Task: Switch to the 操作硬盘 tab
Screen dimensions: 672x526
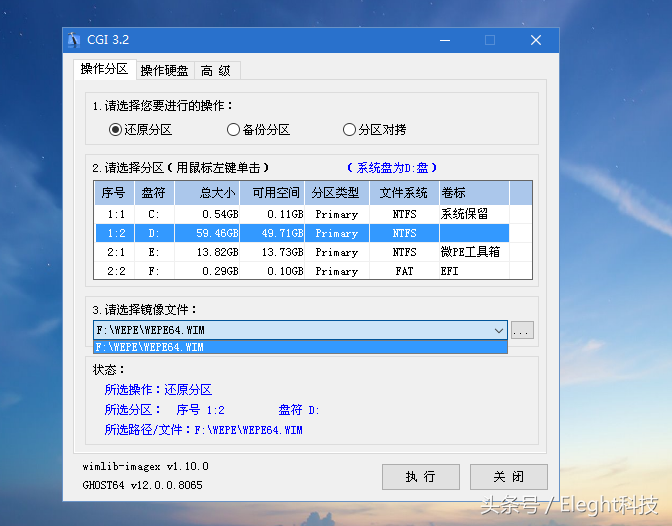Action: [x=164, y=70]
